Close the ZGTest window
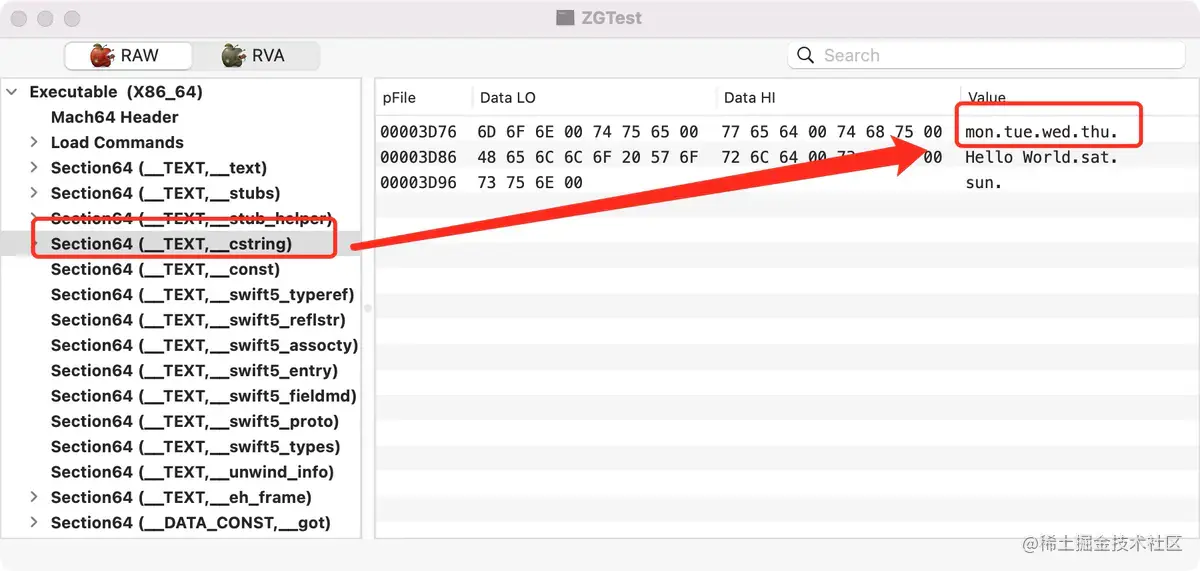Screen dimensions: 1200x571 click(x=20, y=19)
